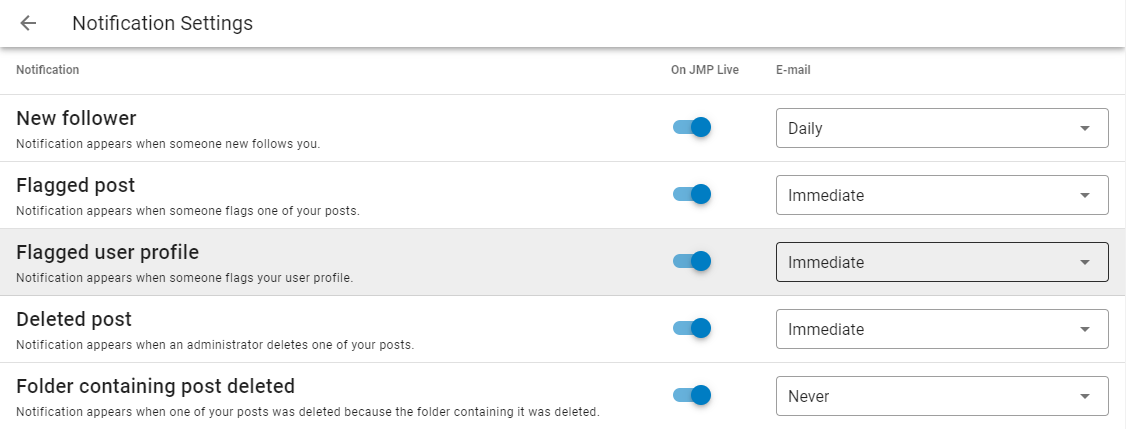Click the back arrow icon
Screen dimensions: 1126x429
click(28, 23)
